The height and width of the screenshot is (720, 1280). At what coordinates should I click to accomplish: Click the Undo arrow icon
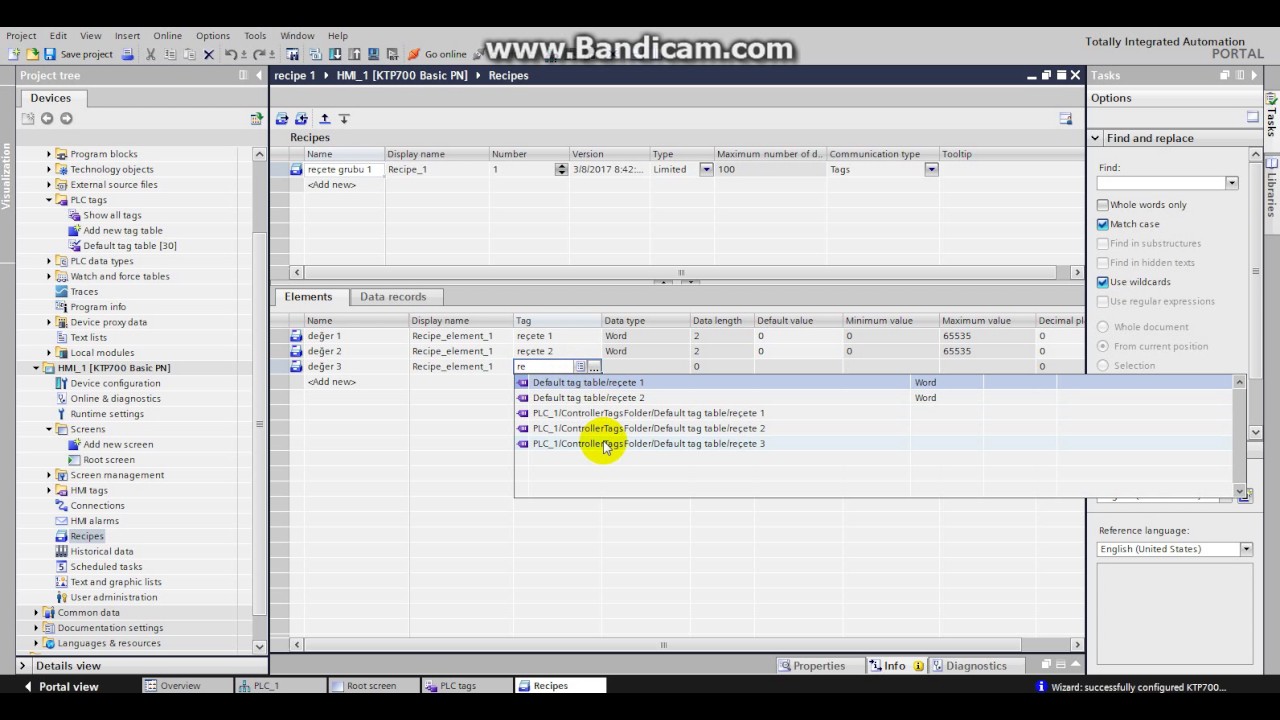tap(231, 54)
